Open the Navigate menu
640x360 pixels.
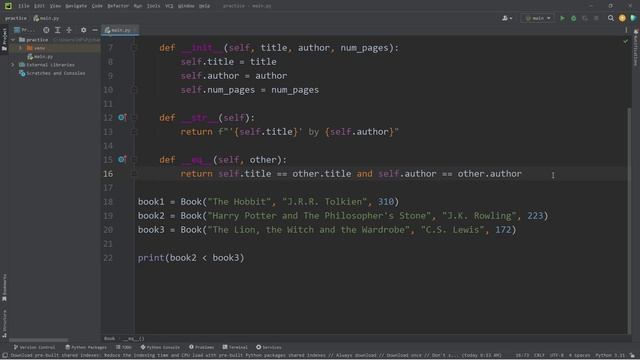coord(76,6)
